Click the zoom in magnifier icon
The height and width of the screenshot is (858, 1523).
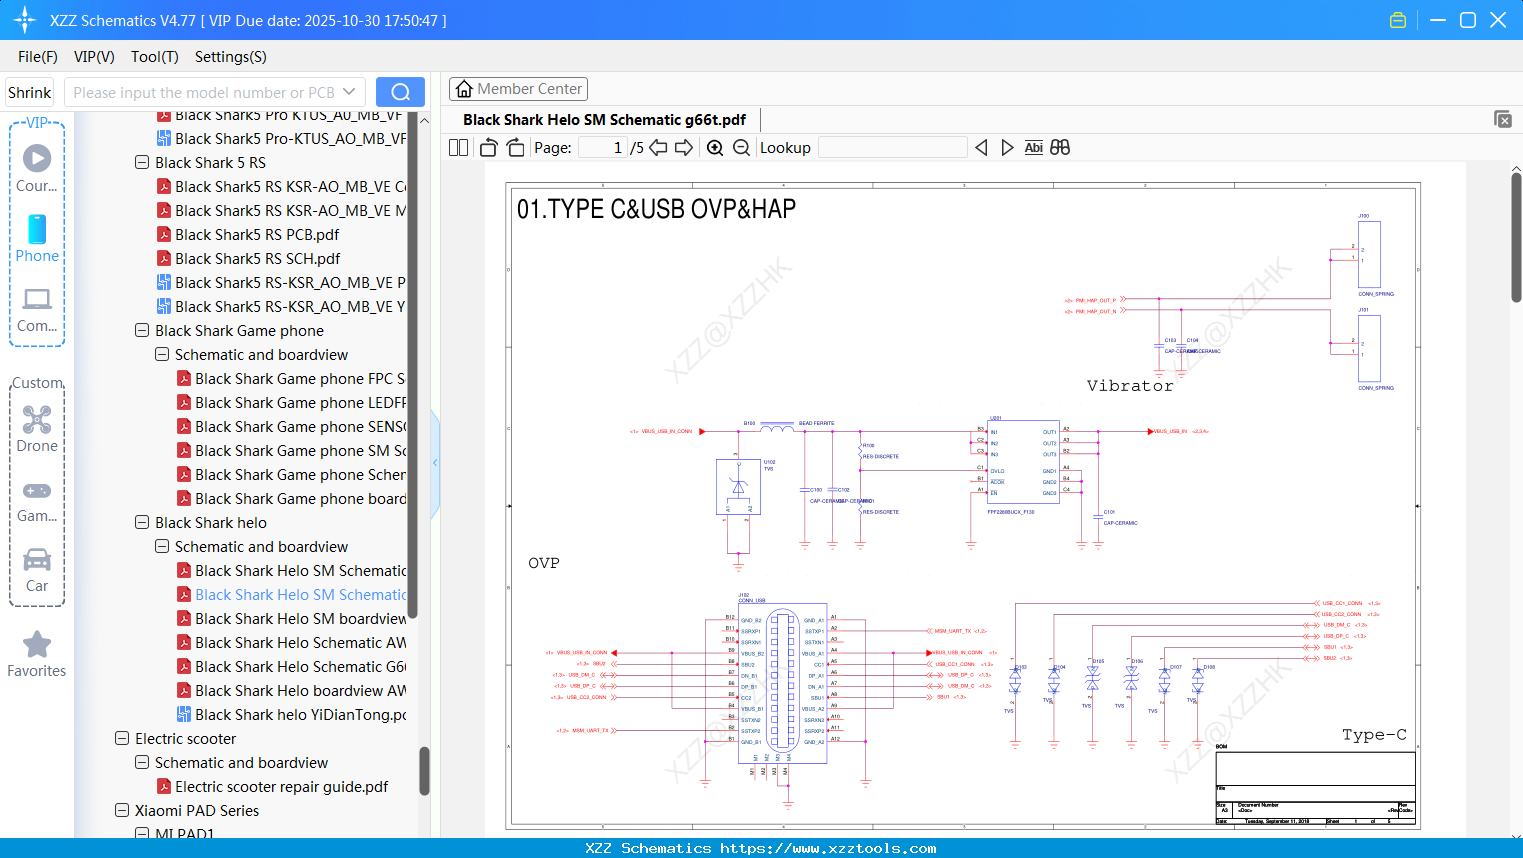[715, 148]
